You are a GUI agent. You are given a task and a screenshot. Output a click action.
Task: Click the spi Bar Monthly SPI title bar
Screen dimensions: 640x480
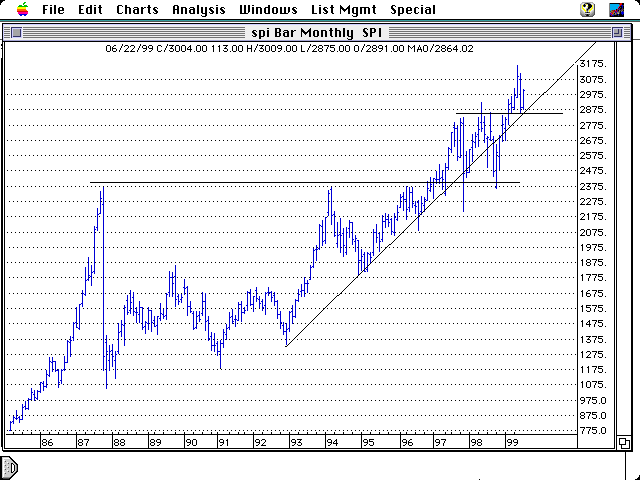[317, 32]
